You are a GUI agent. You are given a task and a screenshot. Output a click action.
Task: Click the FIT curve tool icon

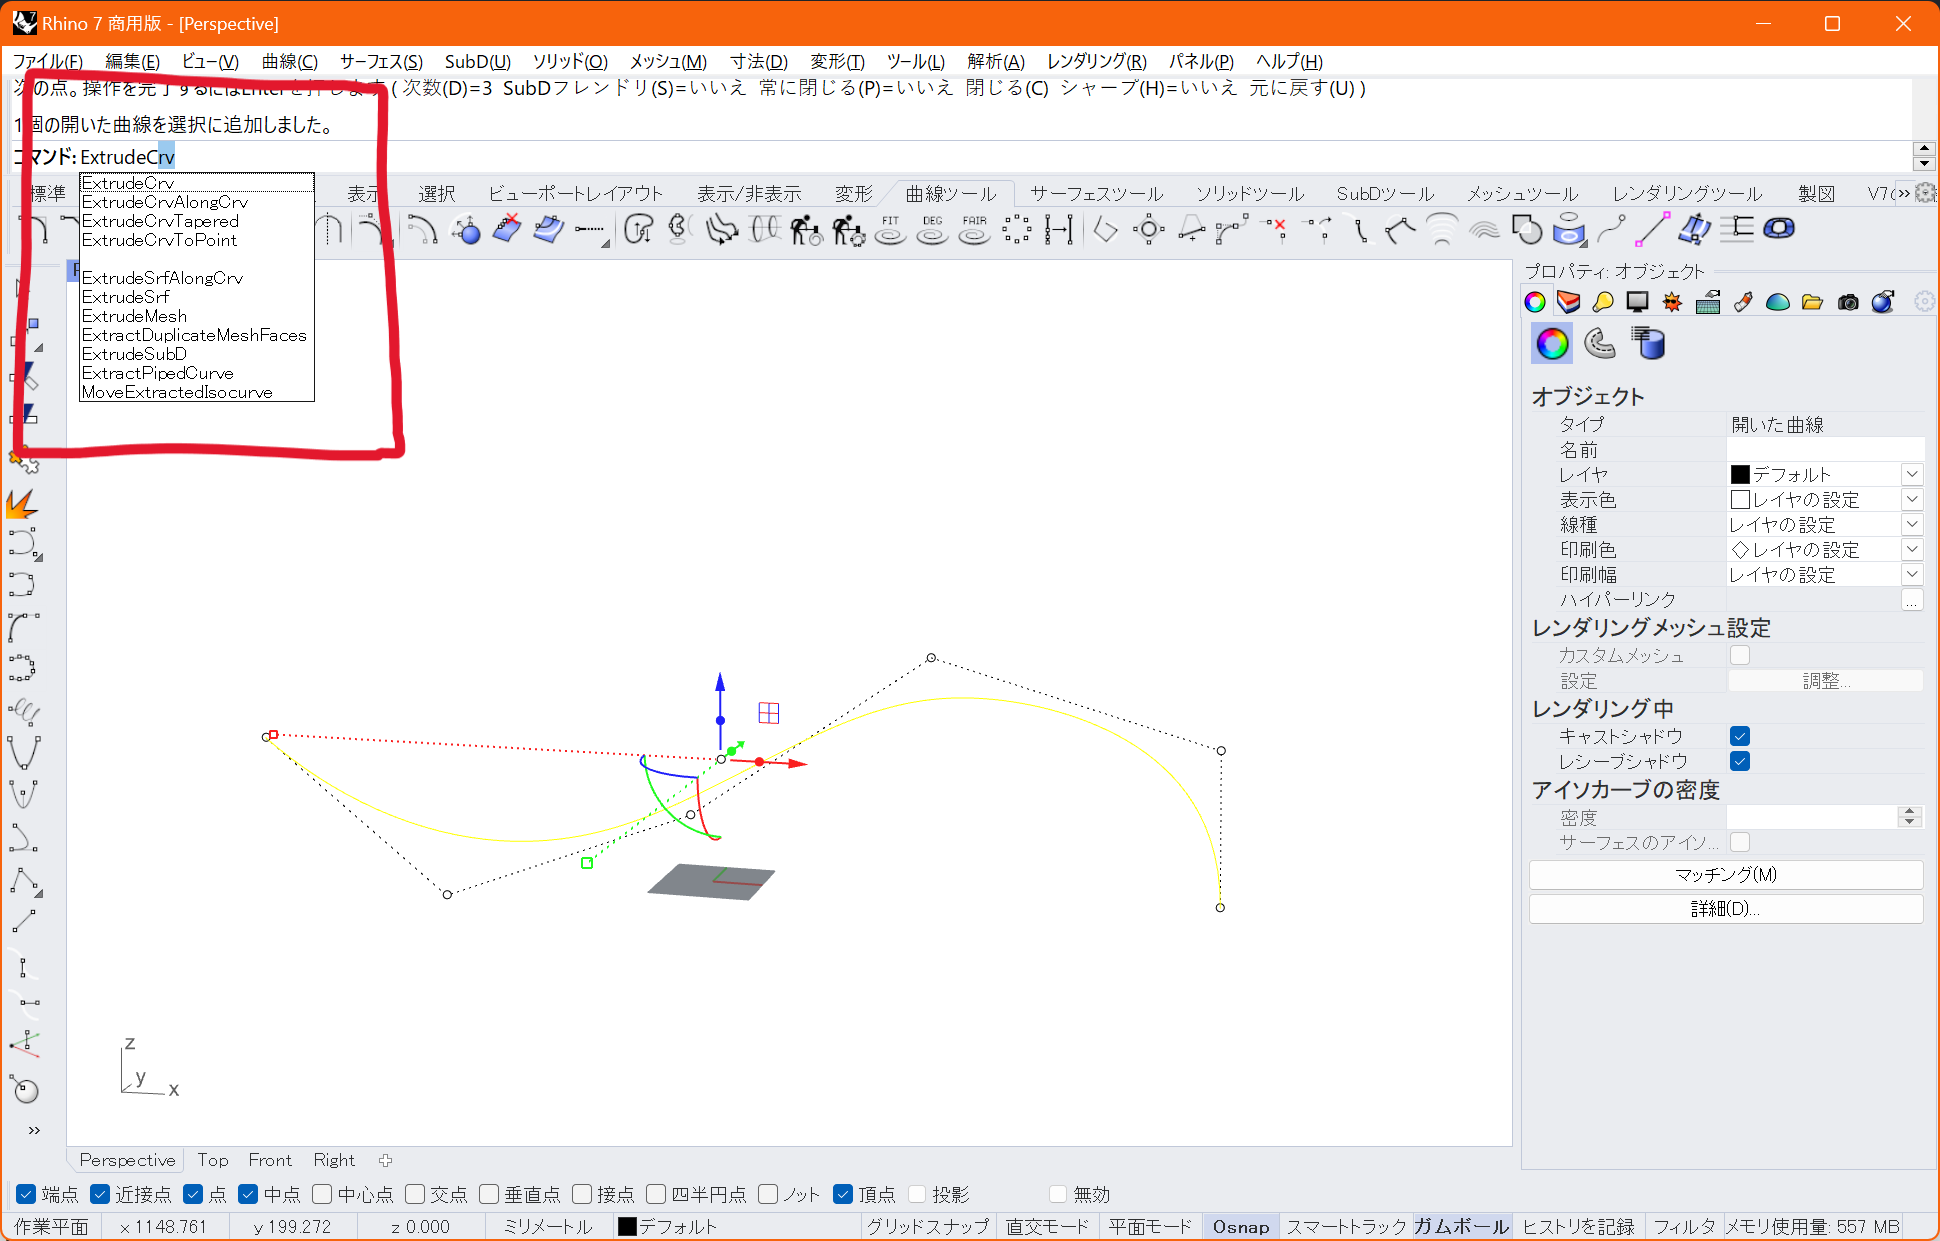click(x=890, y=230)
